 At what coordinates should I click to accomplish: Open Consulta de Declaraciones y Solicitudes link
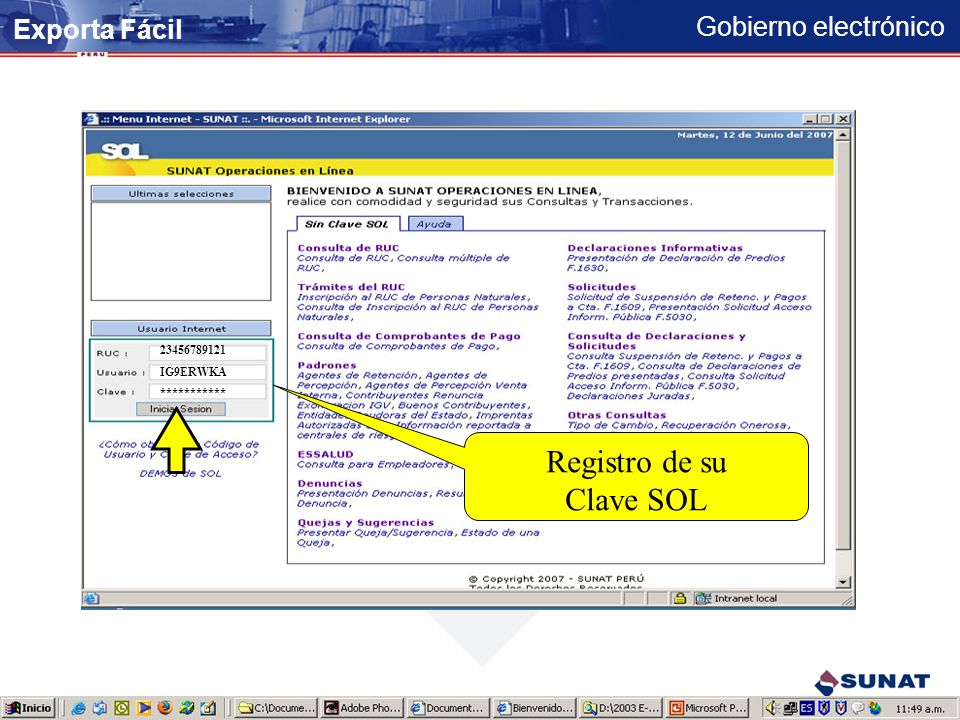point(656,341)
